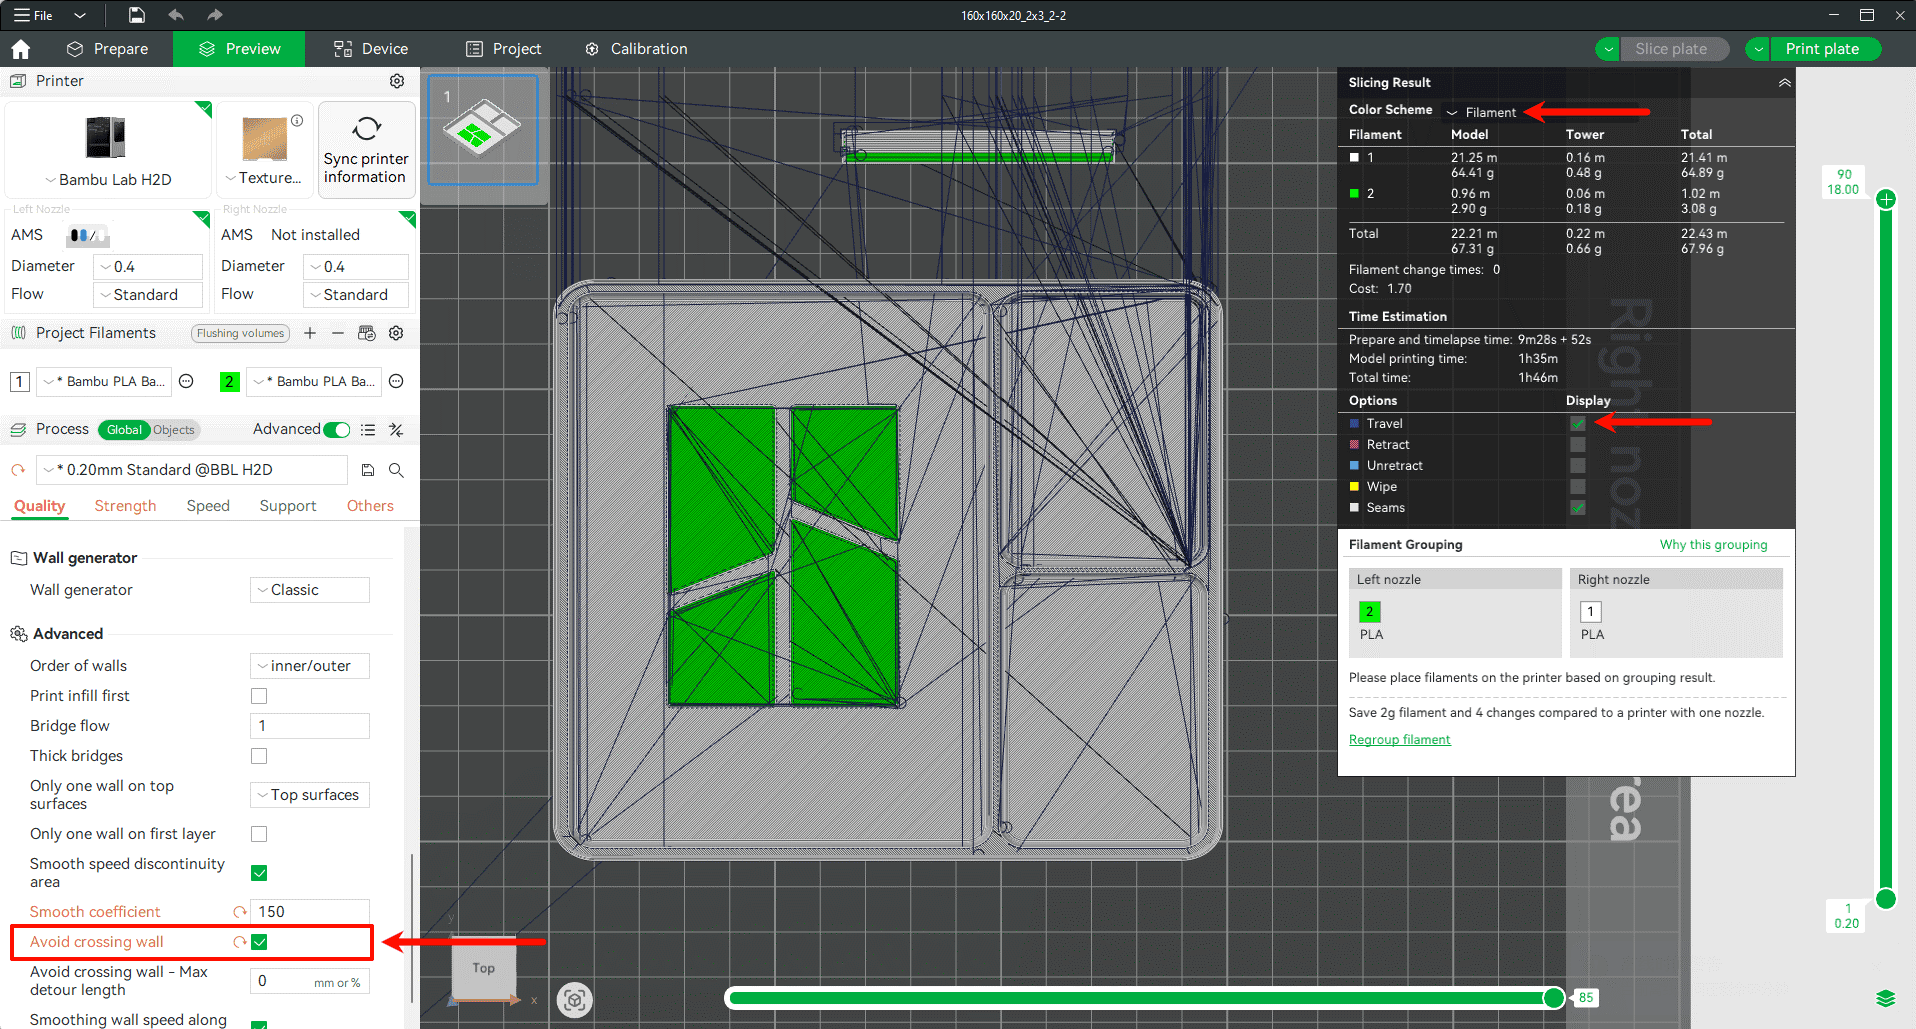Open the Order of walls dropdown
Viewport: 1916px width, 1029px height.
[309, 666]
